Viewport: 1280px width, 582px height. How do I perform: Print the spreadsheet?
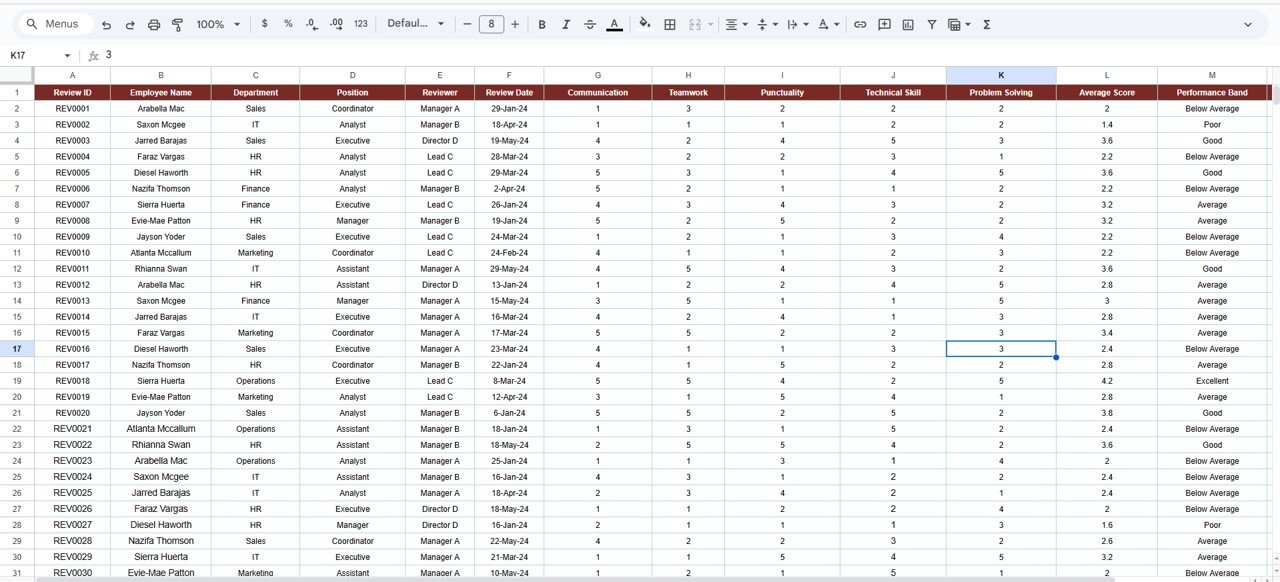[153, 24]
